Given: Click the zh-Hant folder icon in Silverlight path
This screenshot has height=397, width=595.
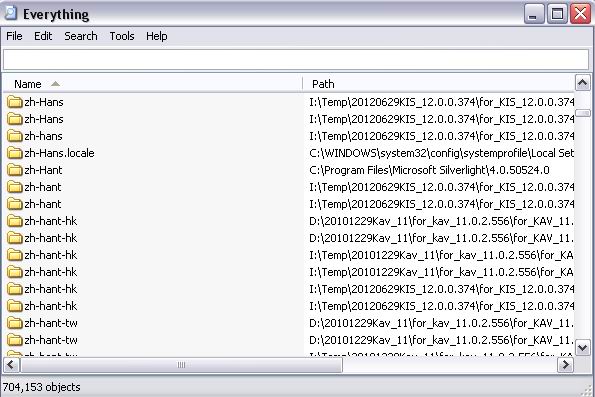Looking at the screenshot, I should 15,170.
